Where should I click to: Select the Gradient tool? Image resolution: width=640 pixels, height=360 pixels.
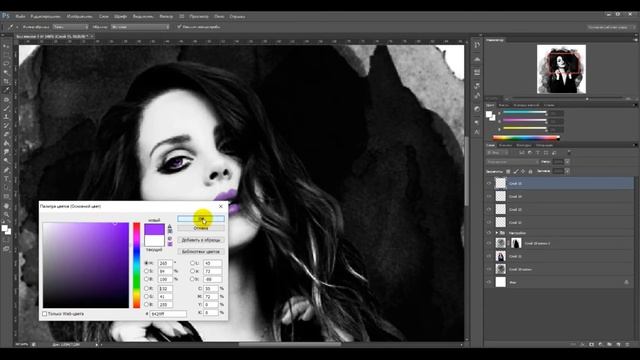(x=6, y=143)
